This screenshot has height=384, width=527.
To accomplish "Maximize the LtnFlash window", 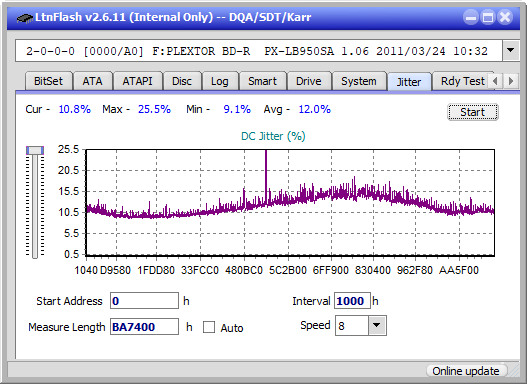I will click(488, 17).
